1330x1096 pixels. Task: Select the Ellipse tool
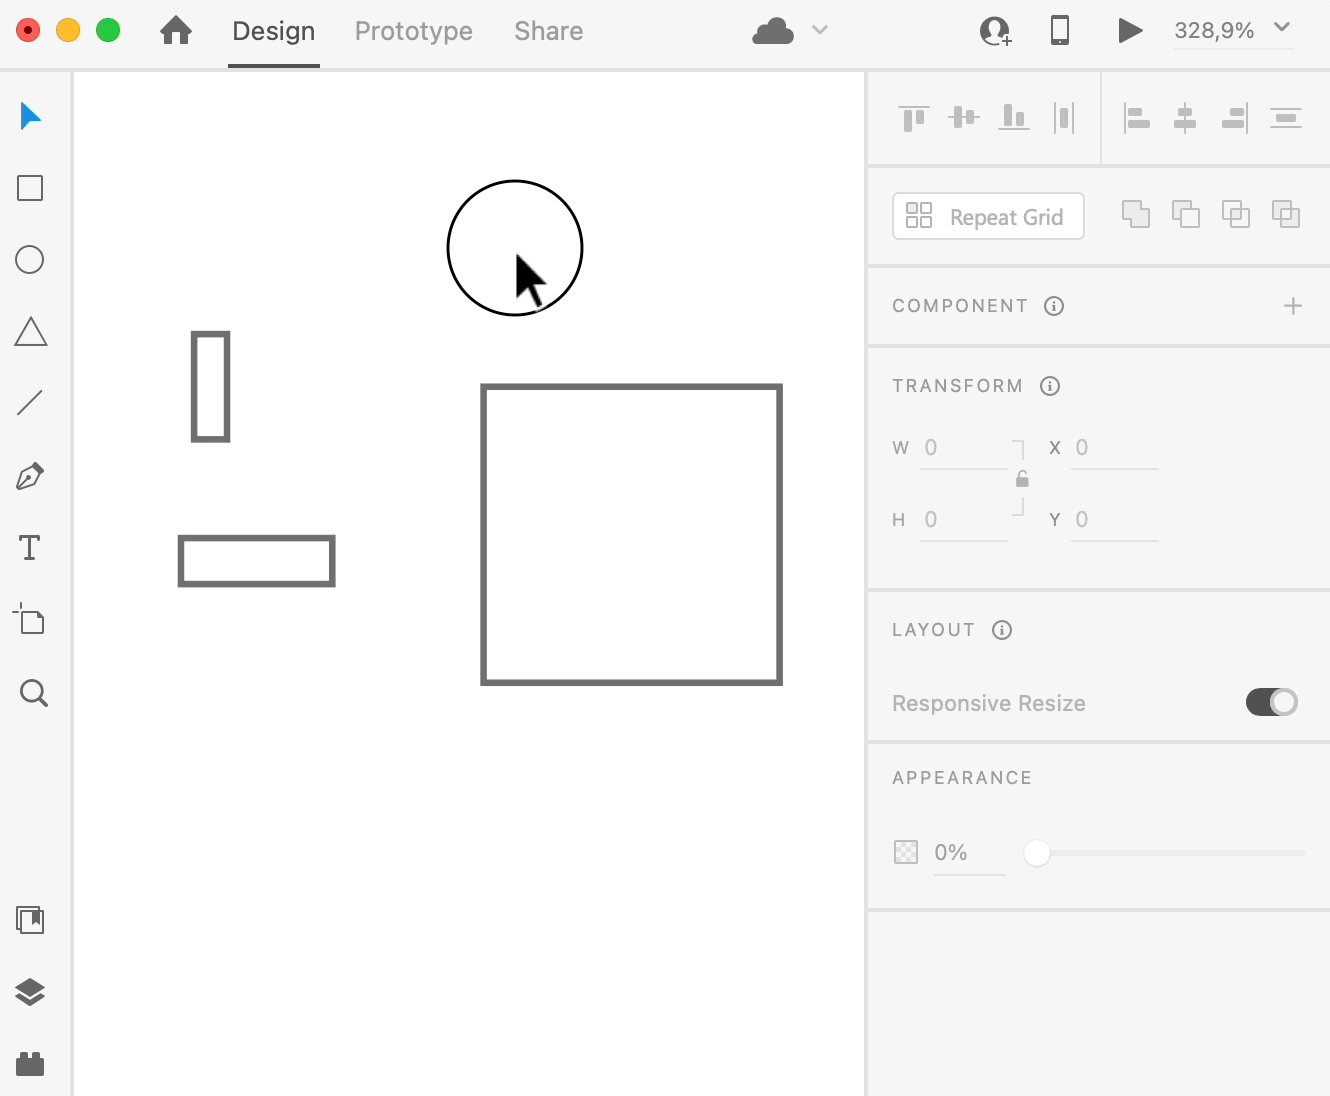click(x=30, y=260)
